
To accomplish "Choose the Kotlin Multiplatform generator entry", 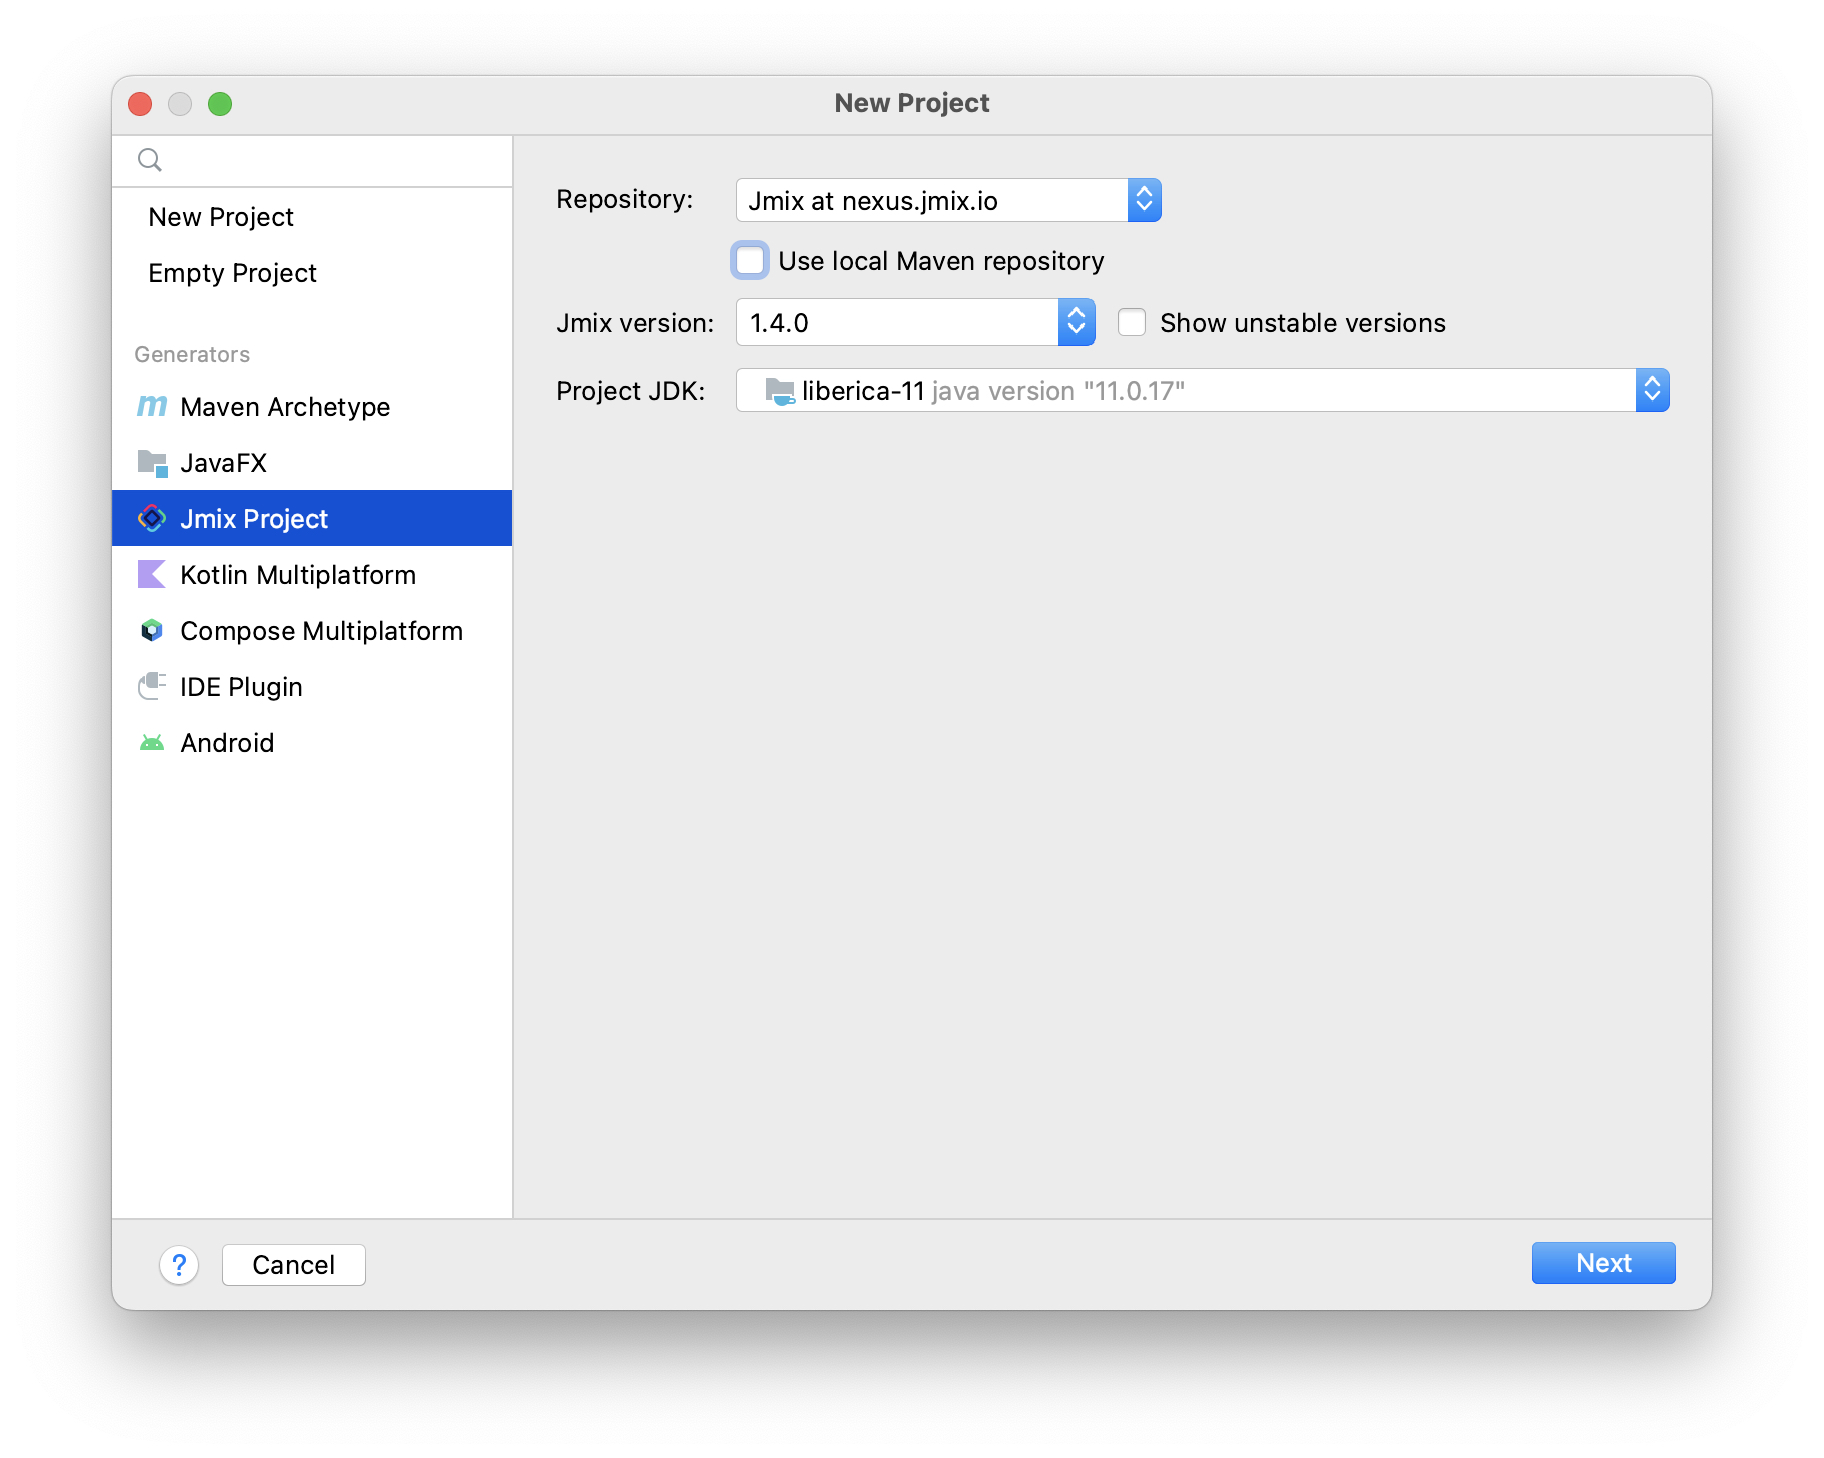I will 298,575.
